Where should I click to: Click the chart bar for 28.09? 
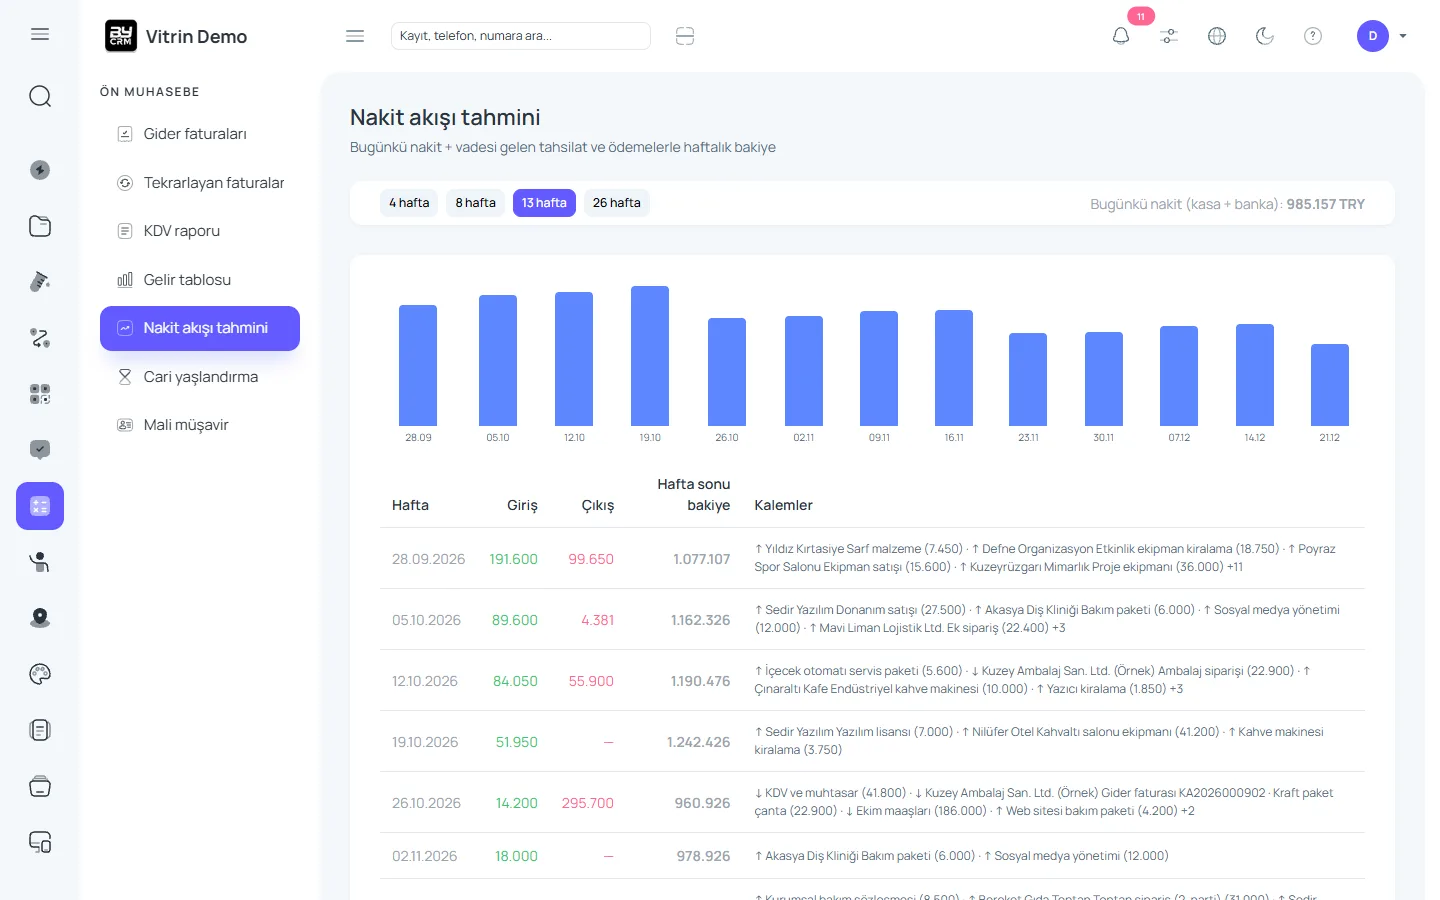coord(418,365)
